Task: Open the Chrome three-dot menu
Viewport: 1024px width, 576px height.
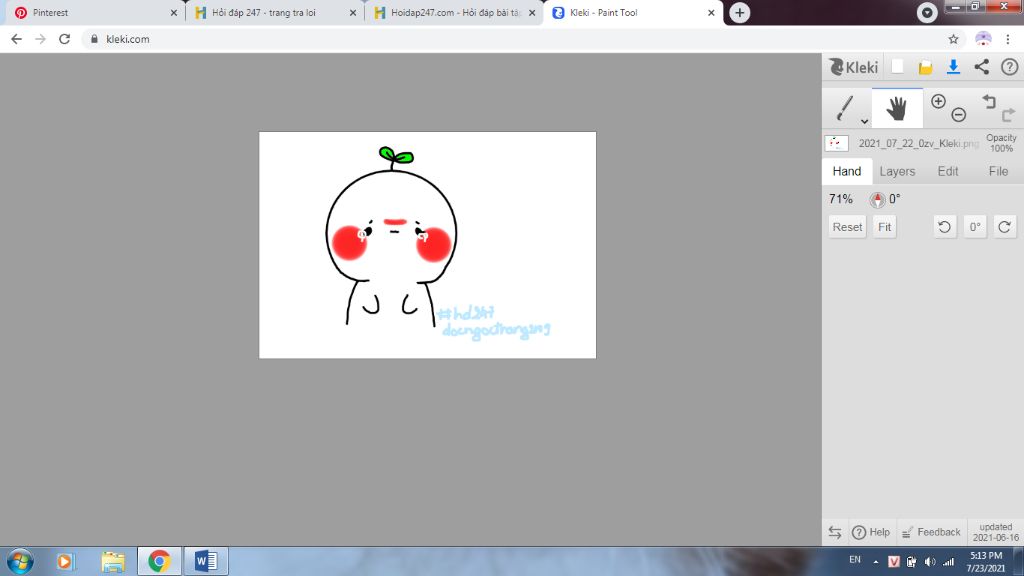Action: click(1008, 39)
